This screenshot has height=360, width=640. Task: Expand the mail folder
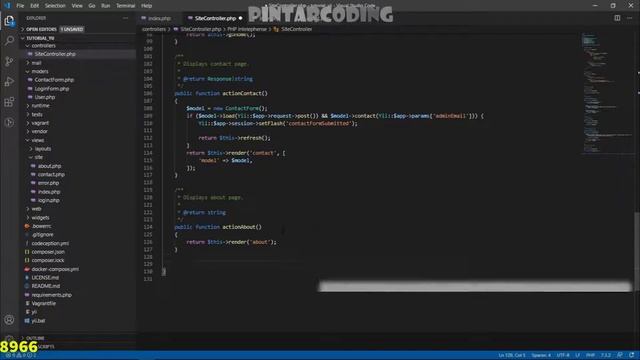pos(36,63)
